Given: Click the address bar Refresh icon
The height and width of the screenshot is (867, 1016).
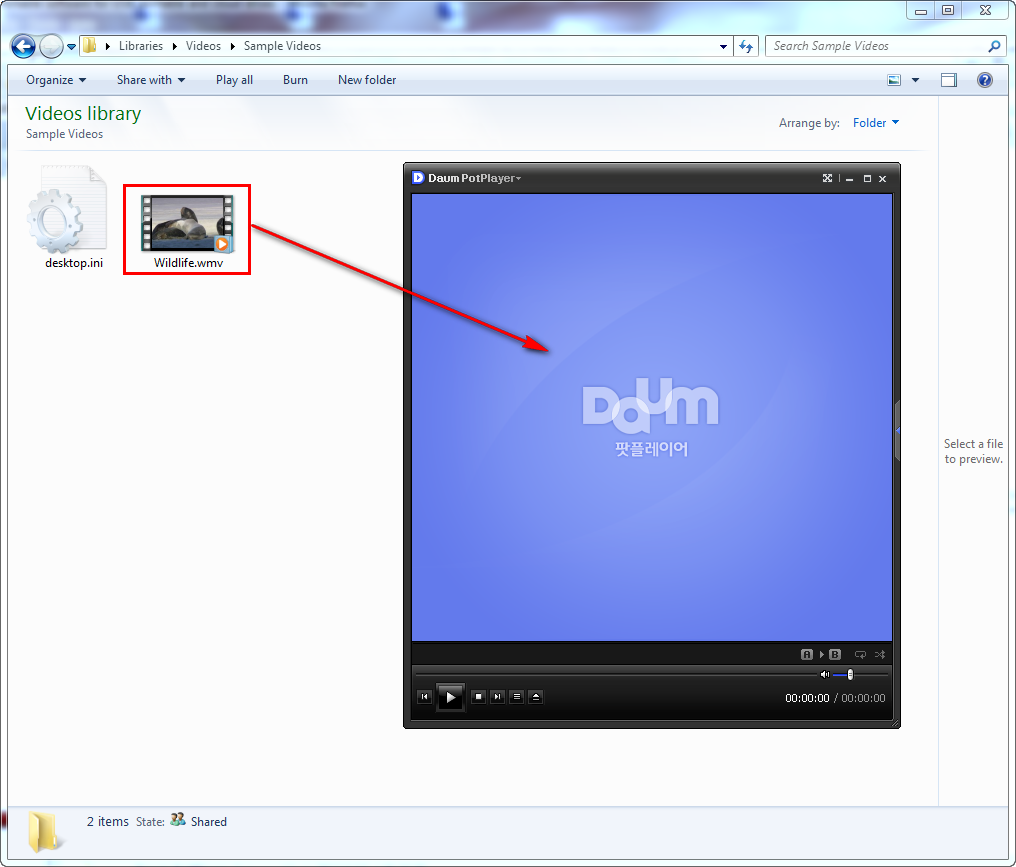Looking at the screenshot, I should [x=746, y=47].
